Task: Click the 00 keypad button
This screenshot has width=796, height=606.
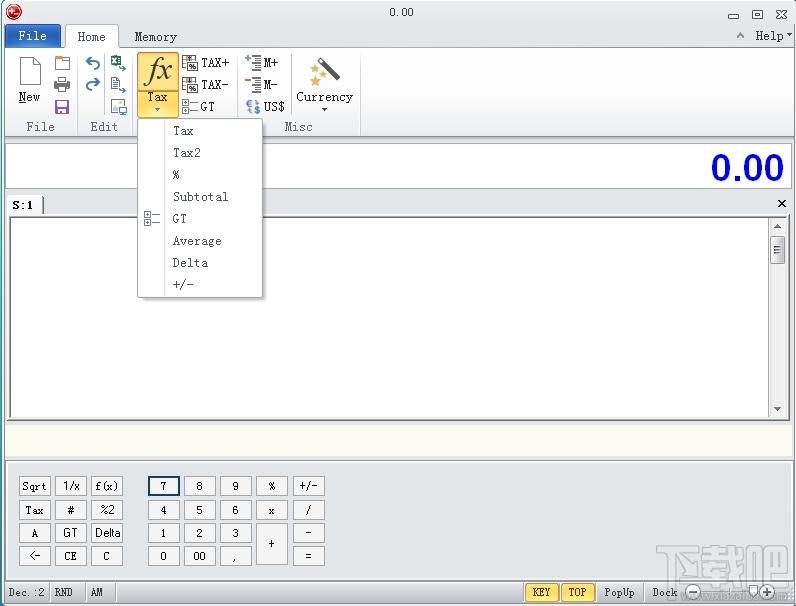Action: point(200,556)
